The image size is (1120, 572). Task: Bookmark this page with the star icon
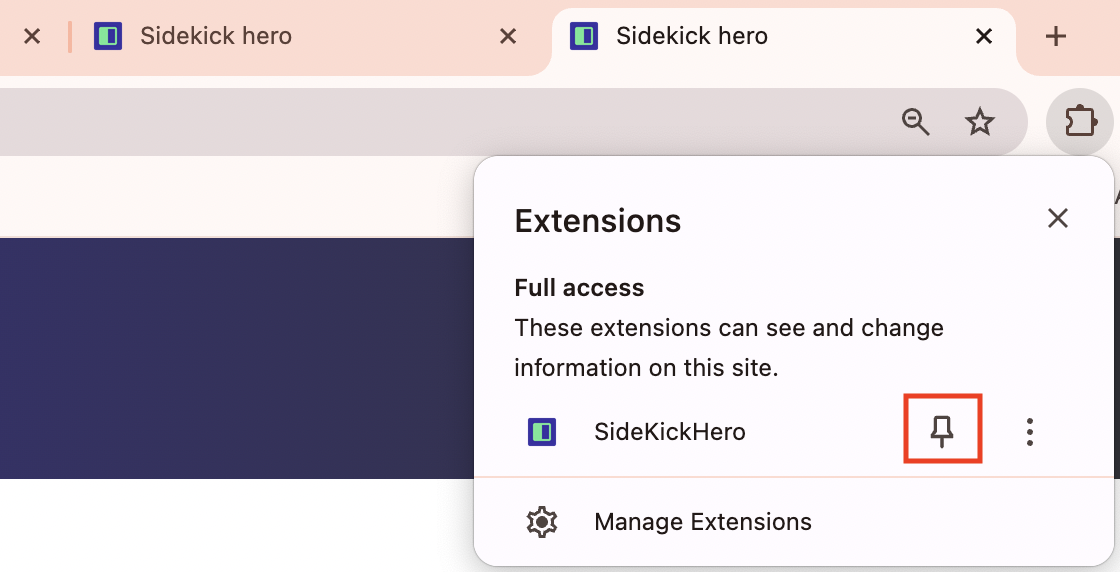point(979,122)
